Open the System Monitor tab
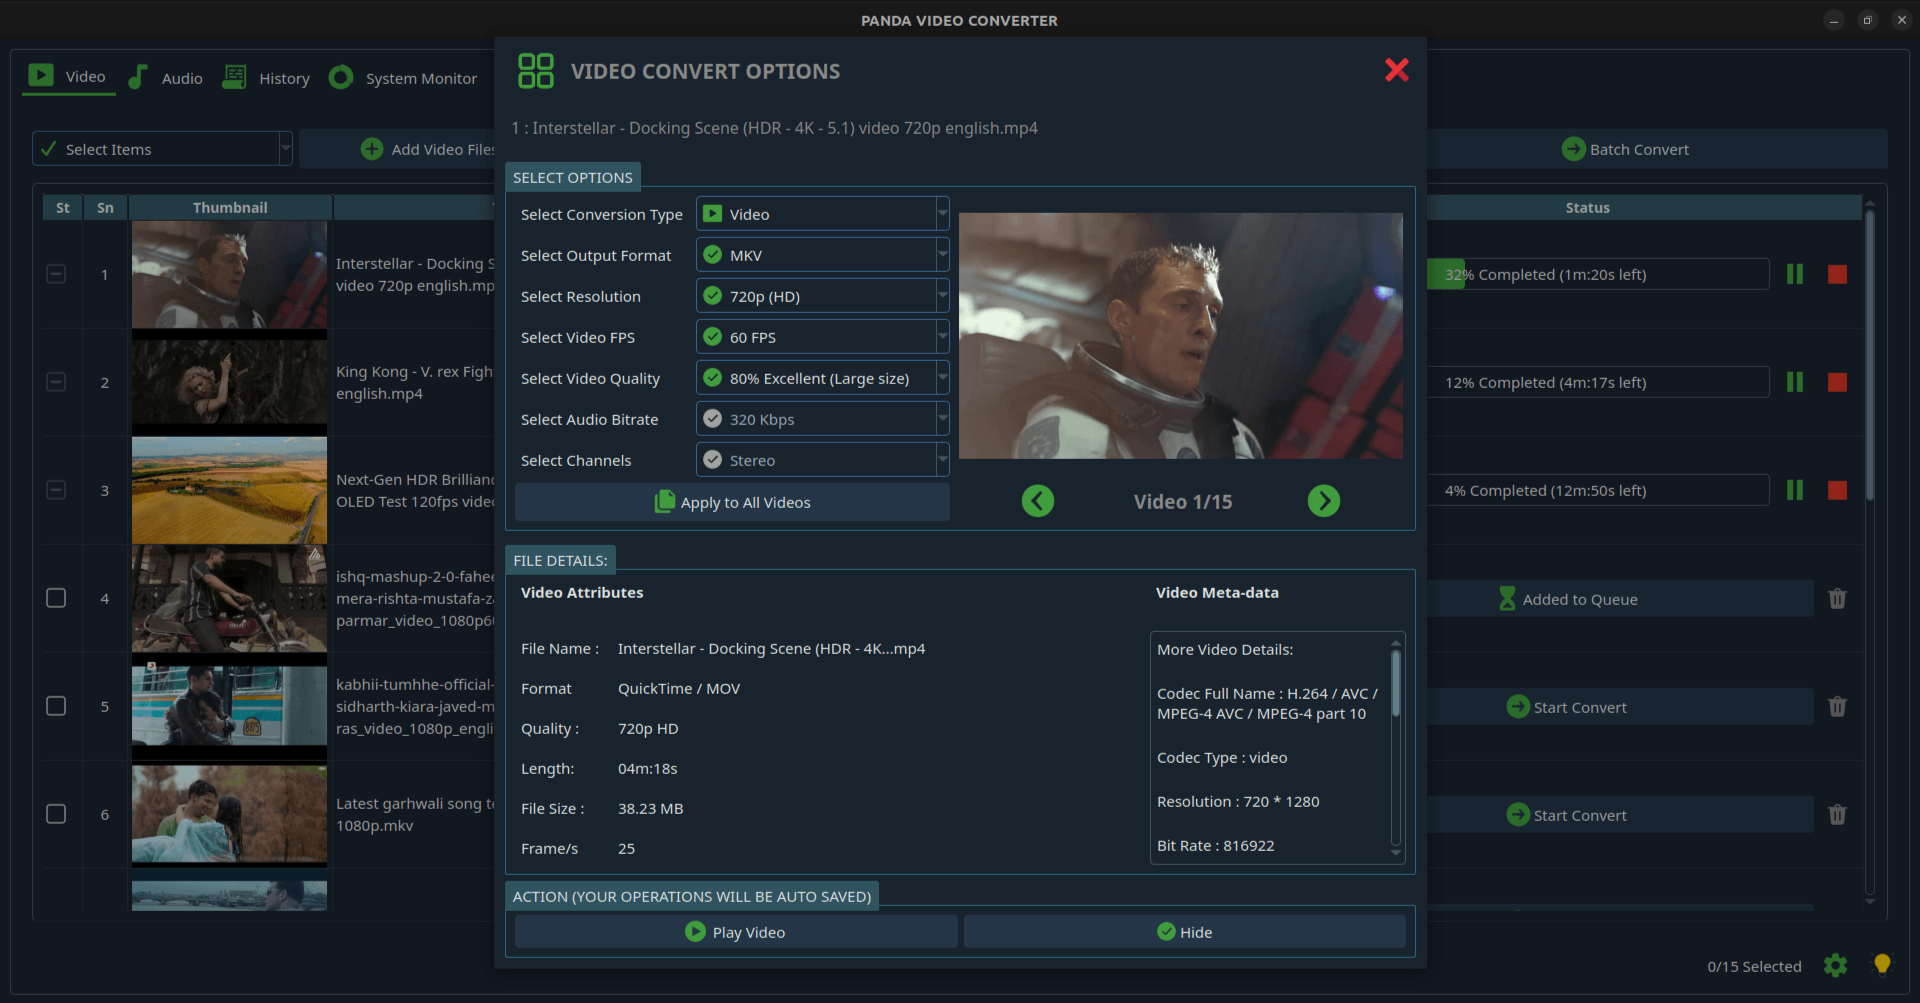 (403, 78)
